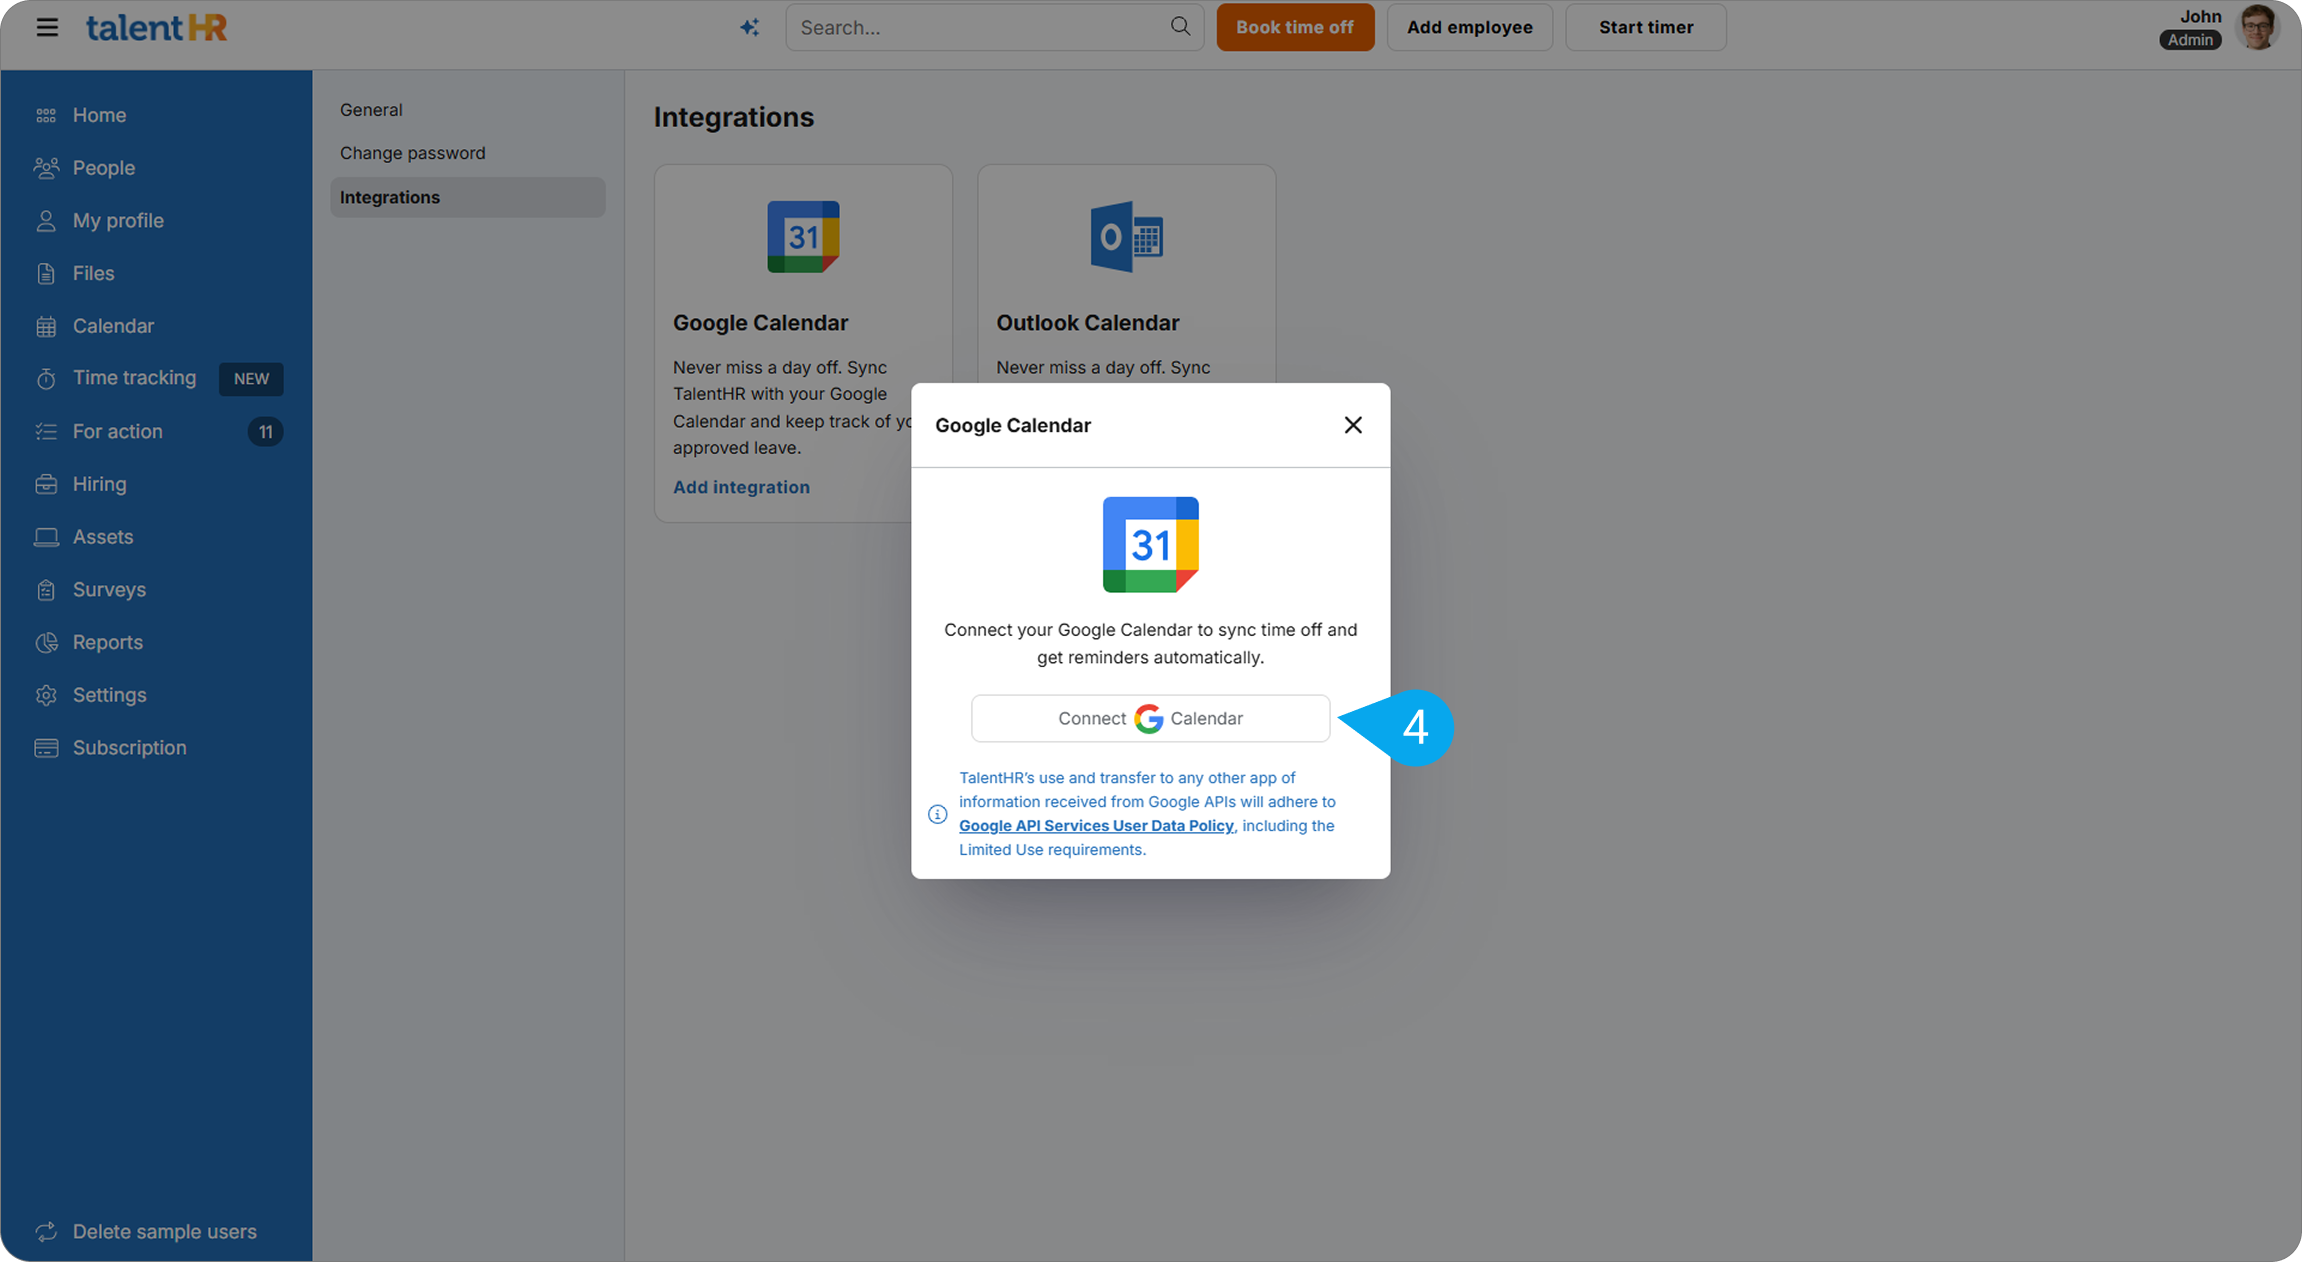Click Delete sample users text
The width and height of the screenshot is (2302, 1262).
coord(164,1232)
